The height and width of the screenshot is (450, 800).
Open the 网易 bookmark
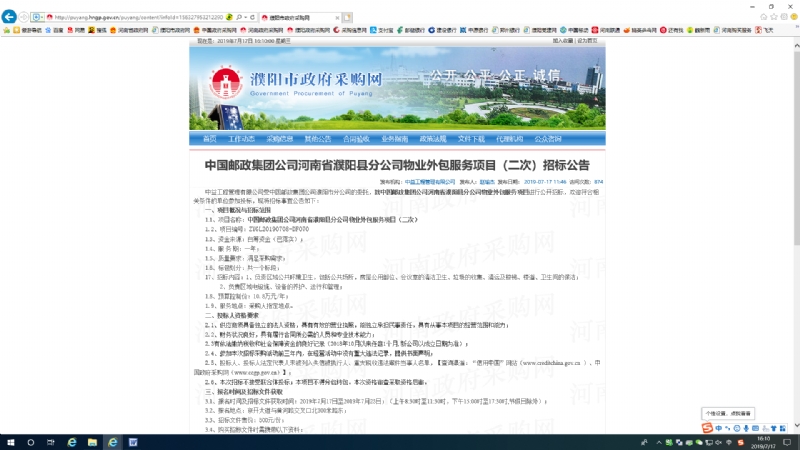click(76, 30)
